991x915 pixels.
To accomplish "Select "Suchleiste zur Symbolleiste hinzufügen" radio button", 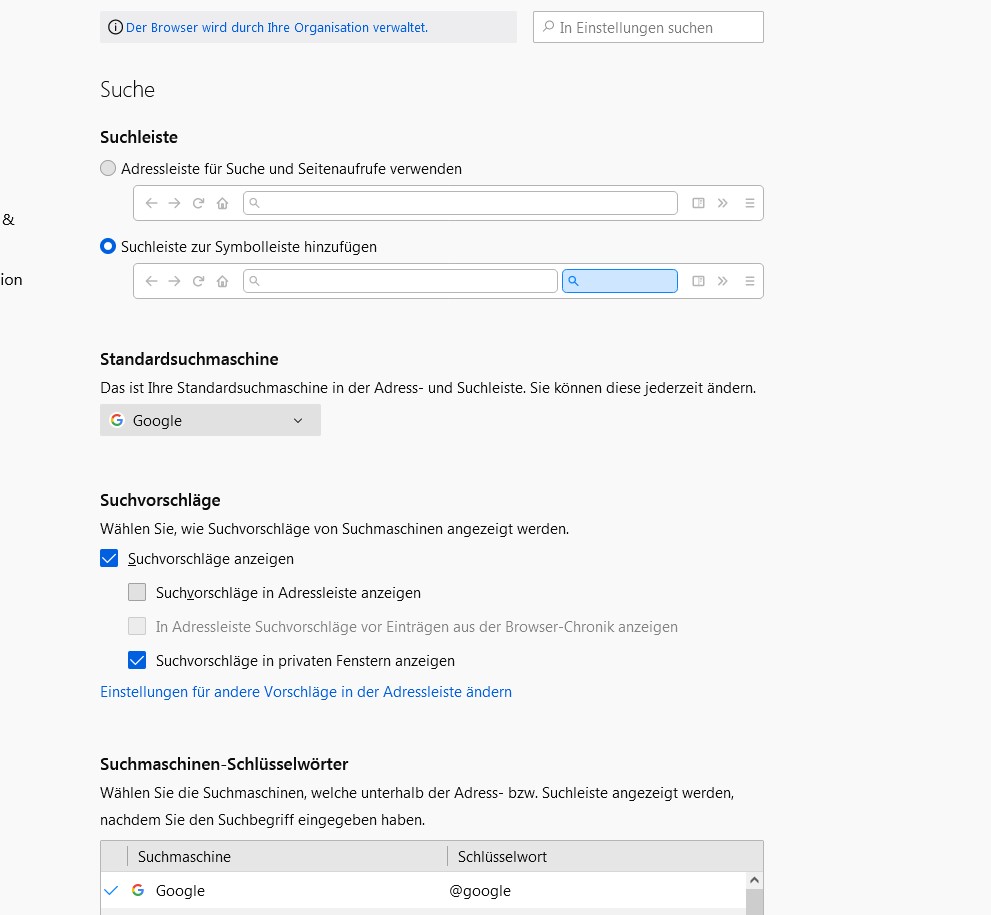I will (x=108, y=246).
